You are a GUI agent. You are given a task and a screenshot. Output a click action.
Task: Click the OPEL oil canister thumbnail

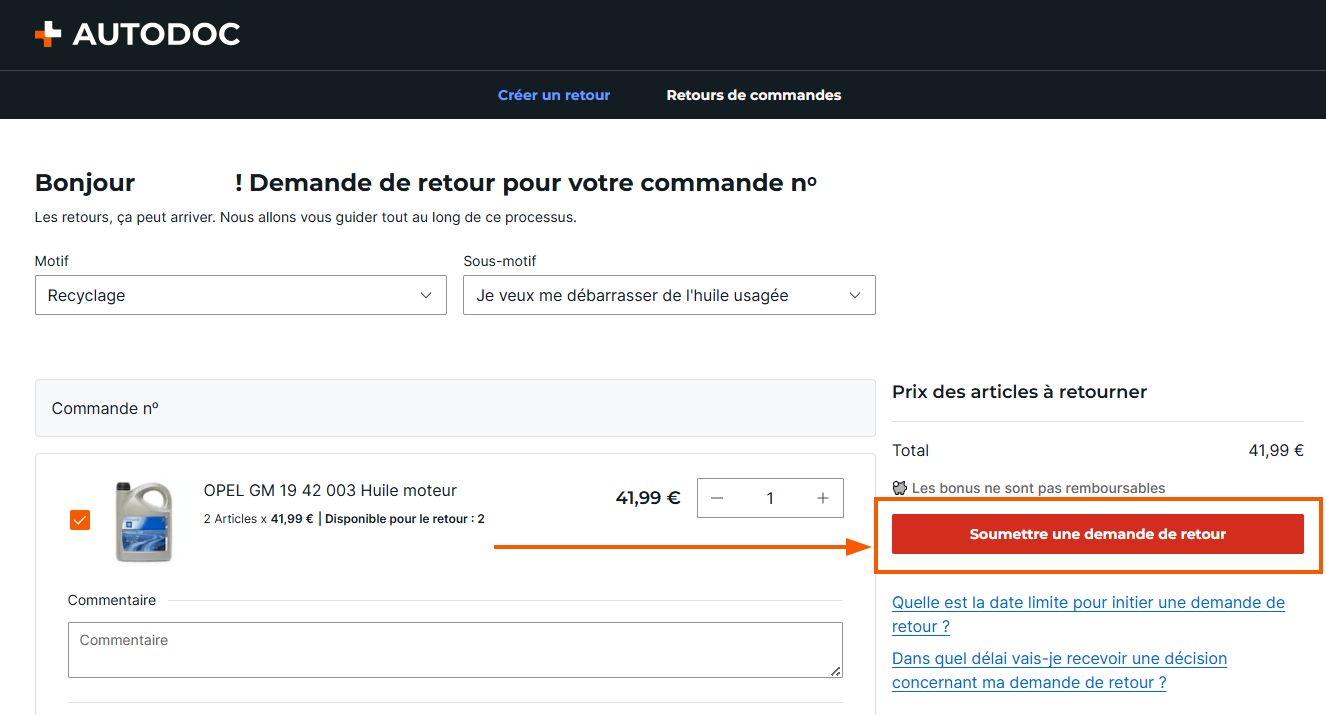(144, 521)
